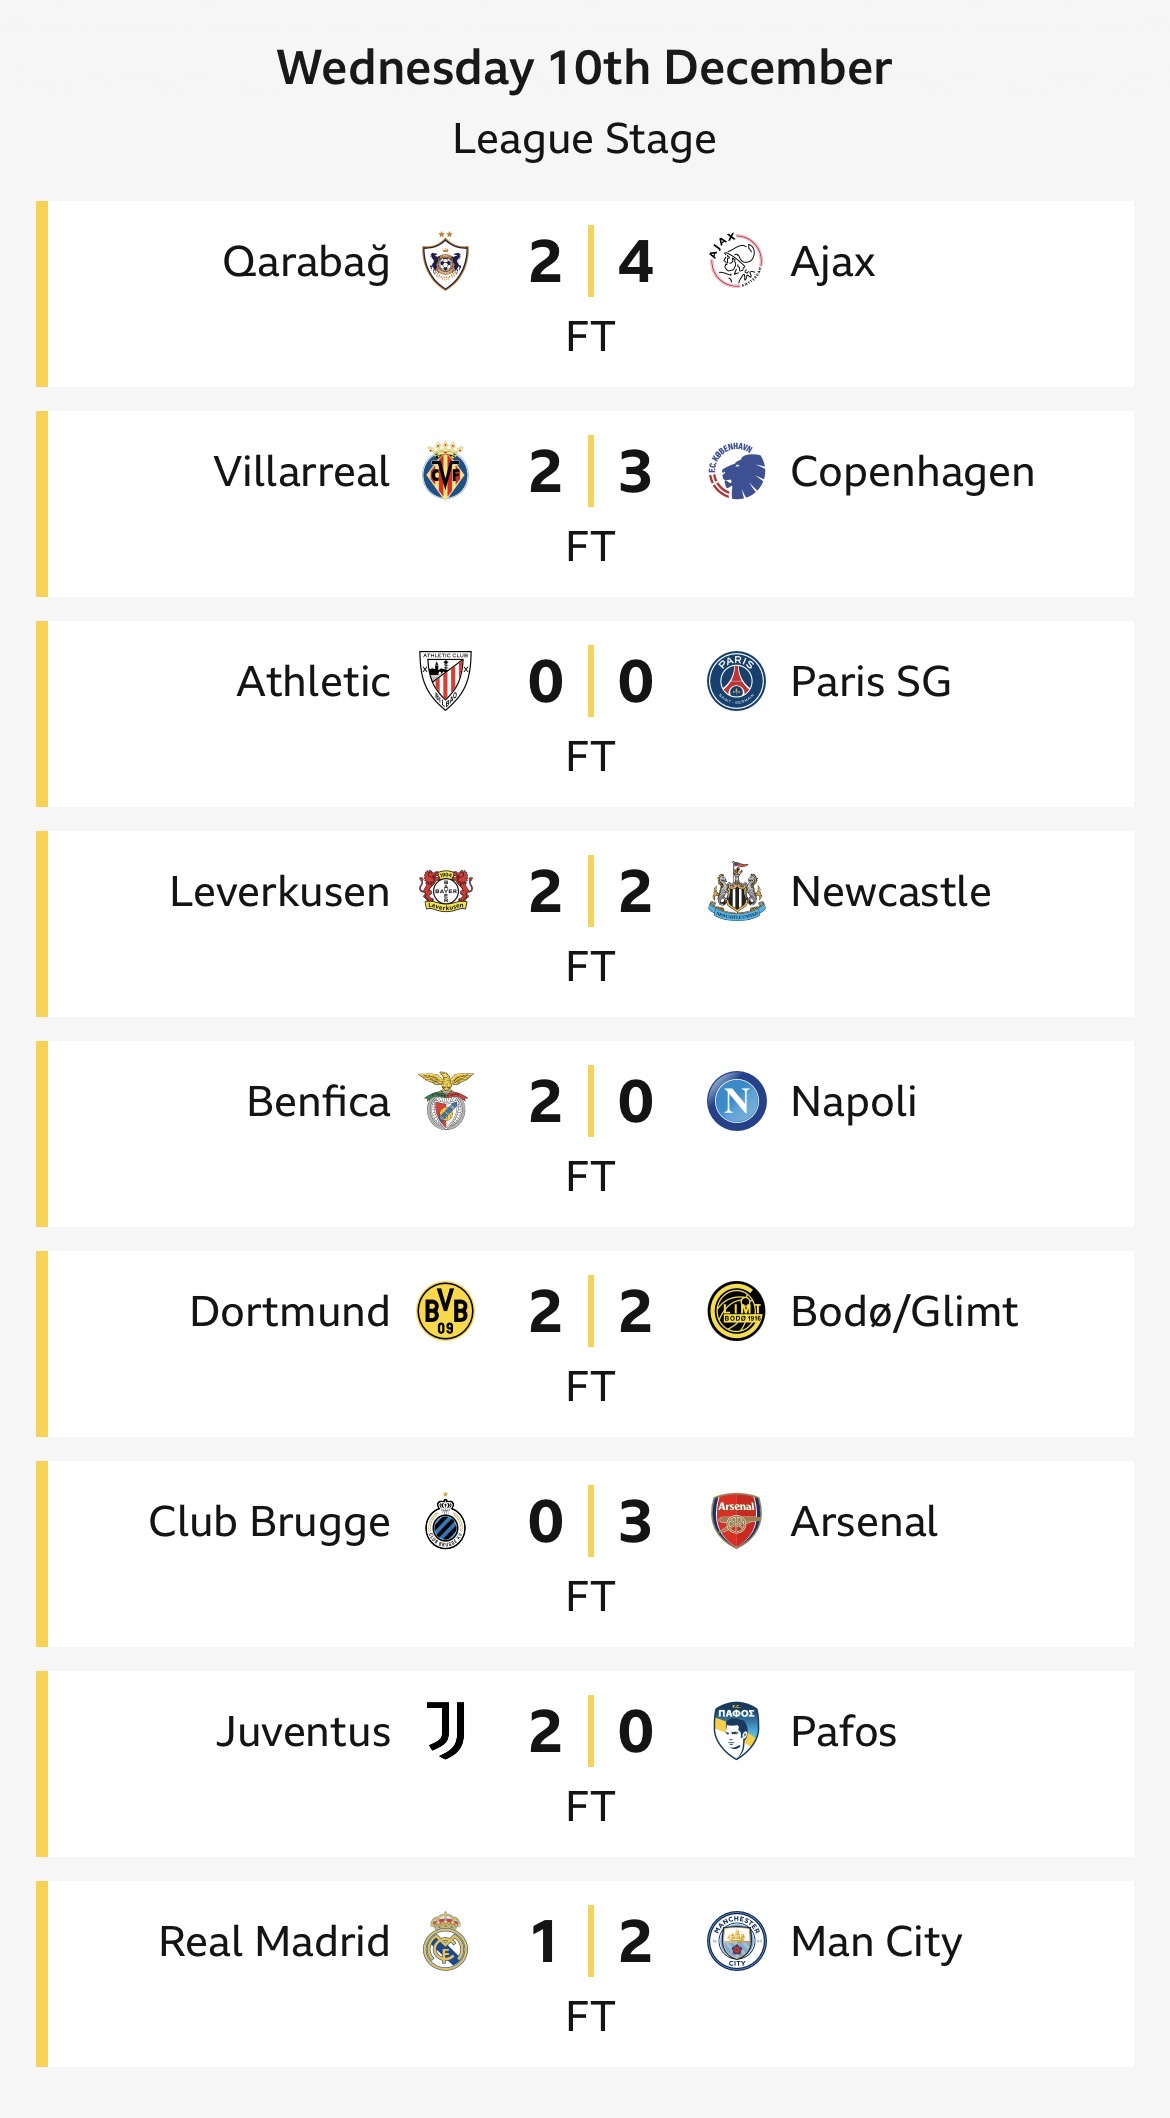Viewport: 1170px width, 2118px height.
Task: Tap the Dortmund BVB logo
Action: (445, 1312)
